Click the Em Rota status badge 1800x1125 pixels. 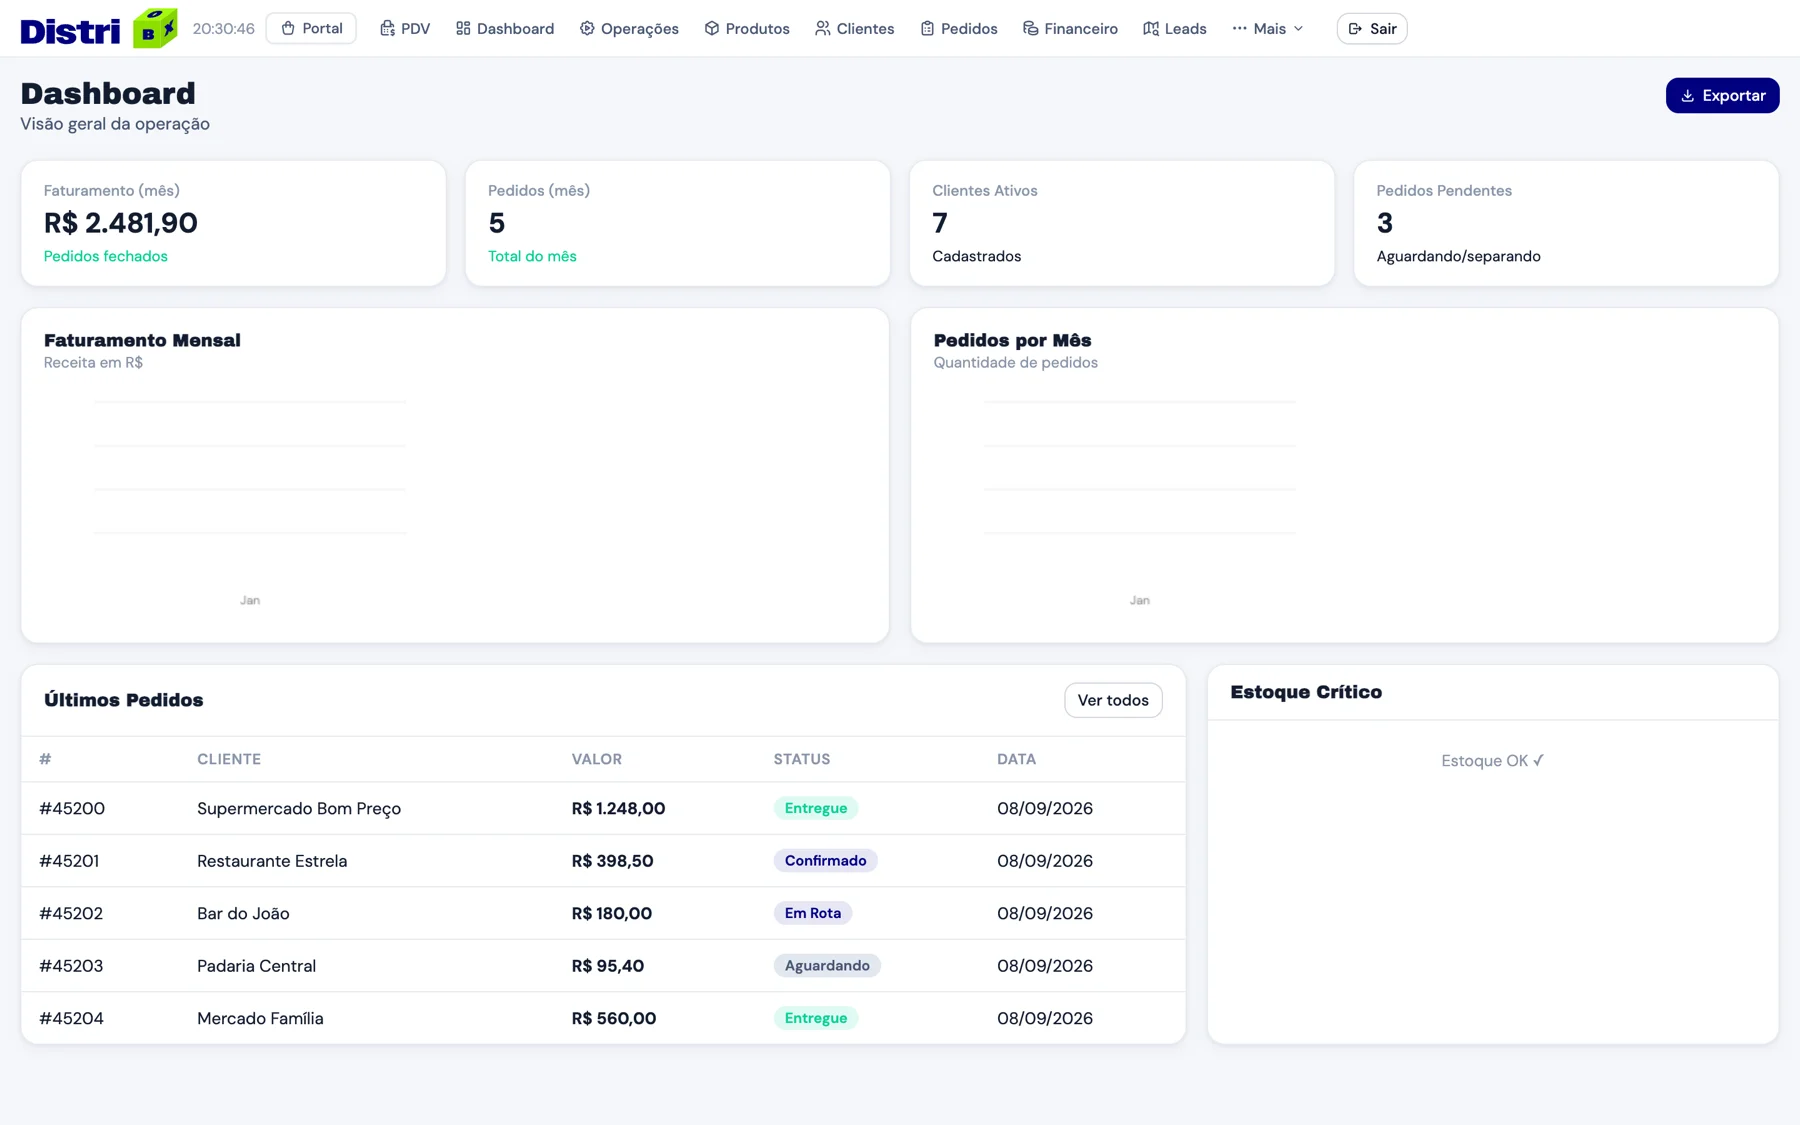tap(813, 913)
